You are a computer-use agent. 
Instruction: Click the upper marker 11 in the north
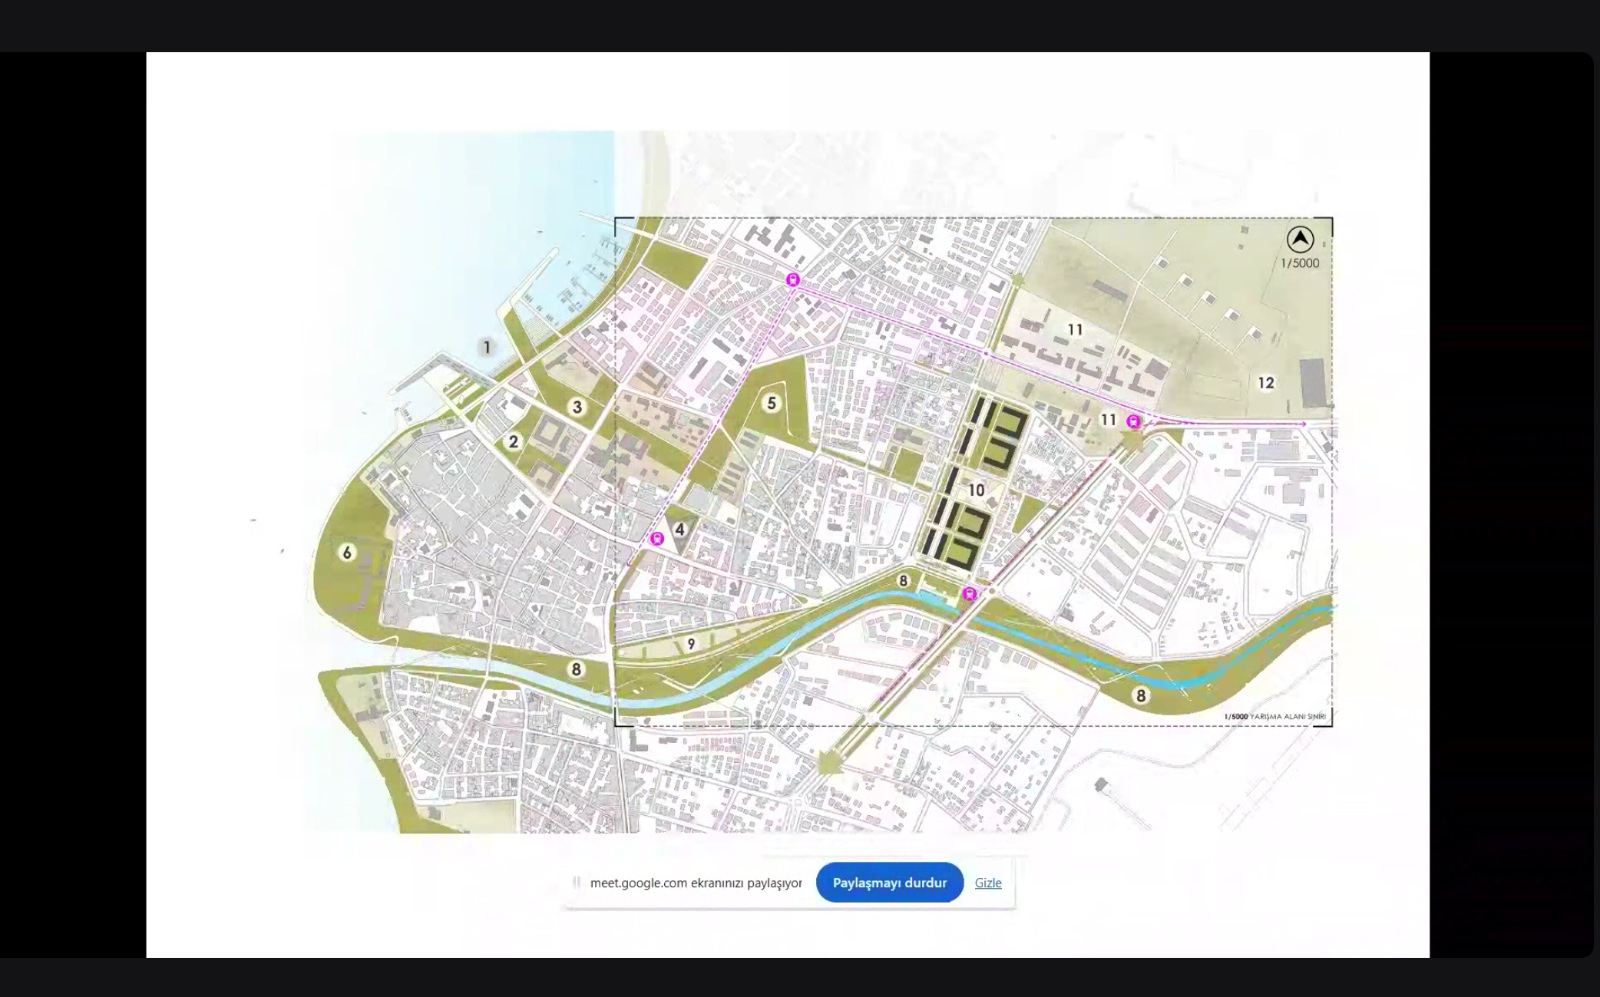(x=1075, y=329)
